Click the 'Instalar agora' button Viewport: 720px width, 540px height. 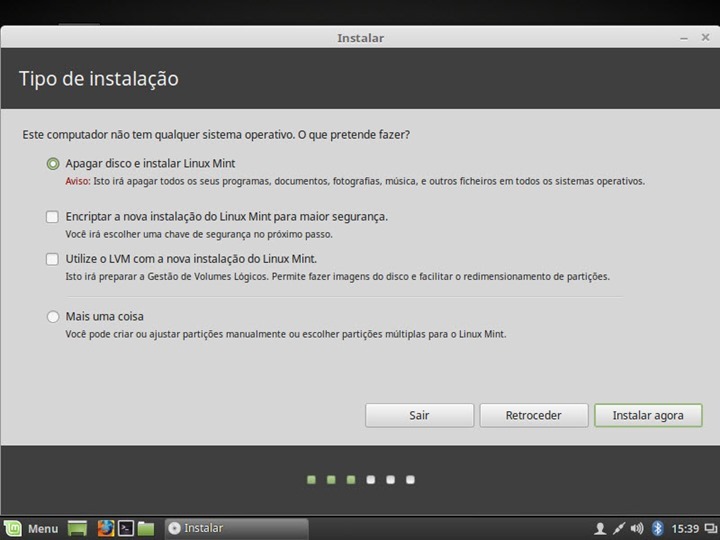(648, 415)
